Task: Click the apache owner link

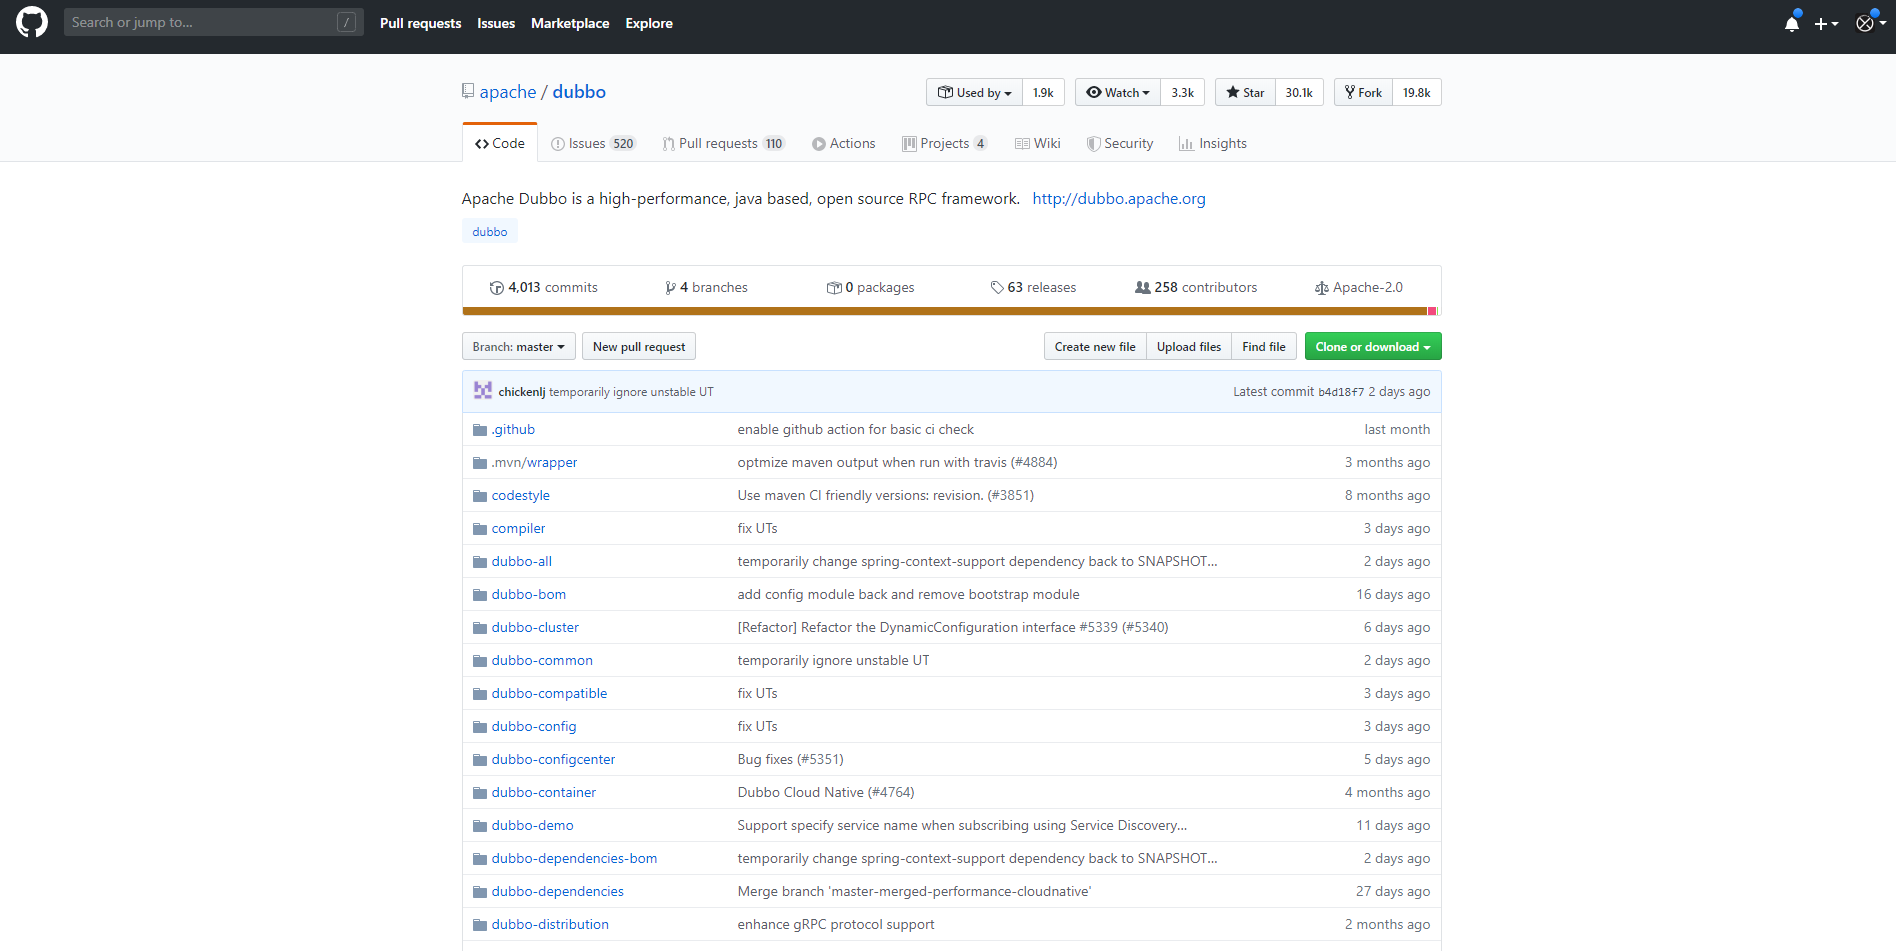Action: (508, 92)
